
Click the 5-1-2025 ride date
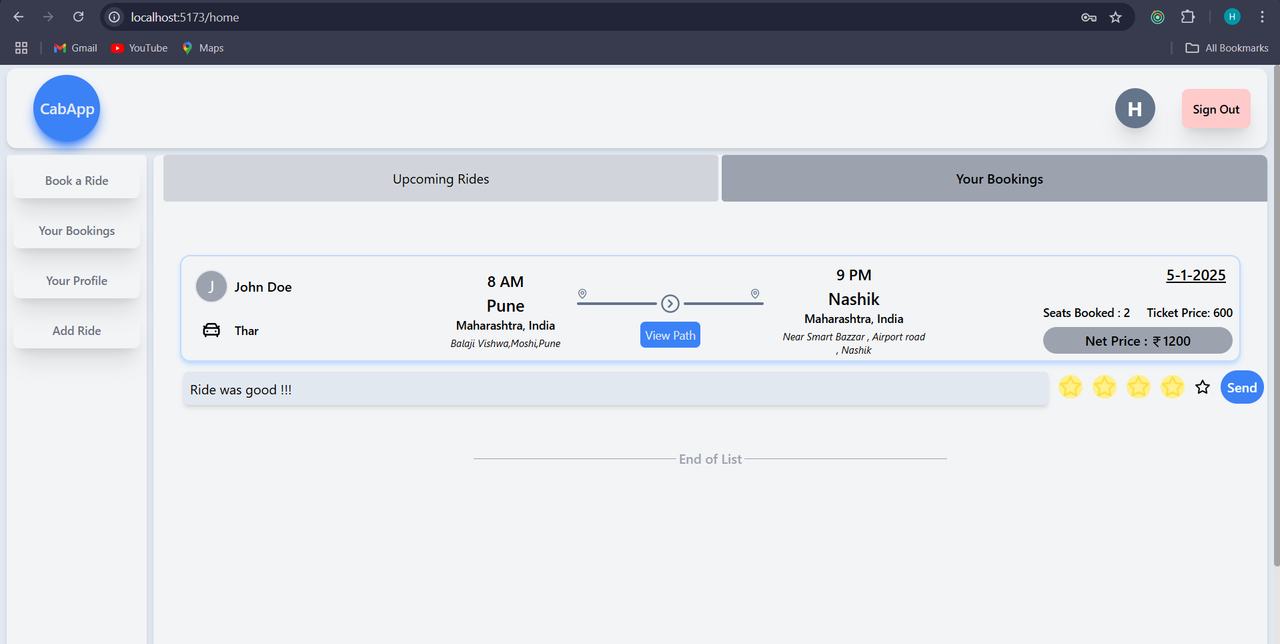1196,275
